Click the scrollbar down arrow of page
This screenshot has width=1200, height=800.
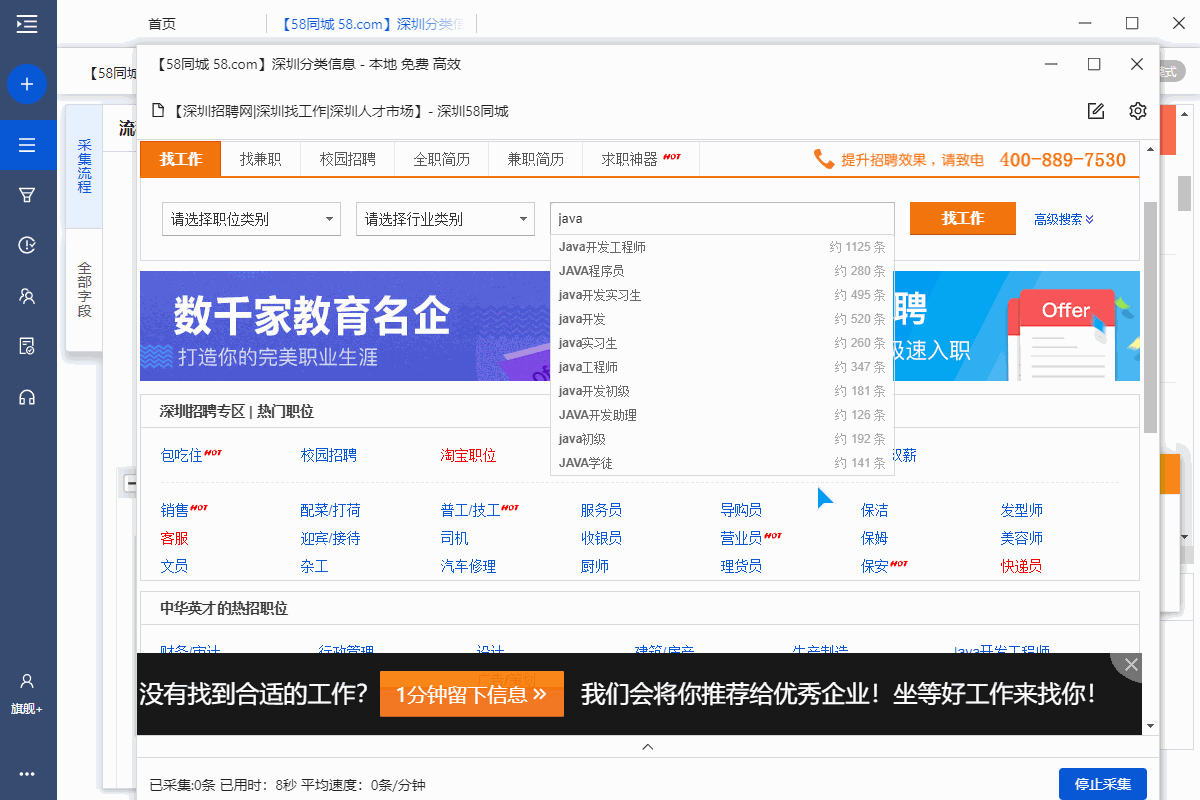[1150, 725]
